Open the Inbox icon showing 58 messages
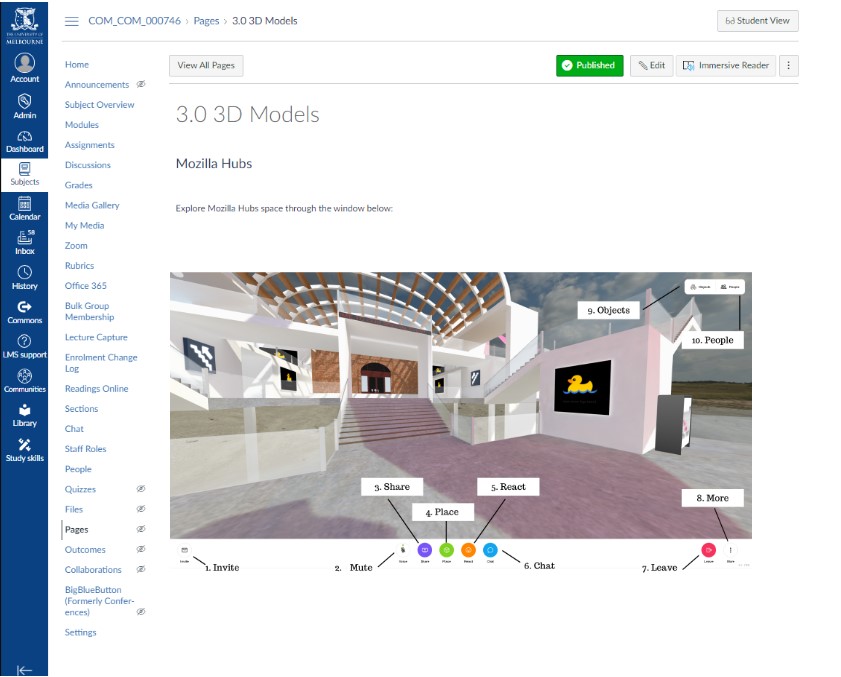Viewport: 841px width, 677px height. pos(24,241)
